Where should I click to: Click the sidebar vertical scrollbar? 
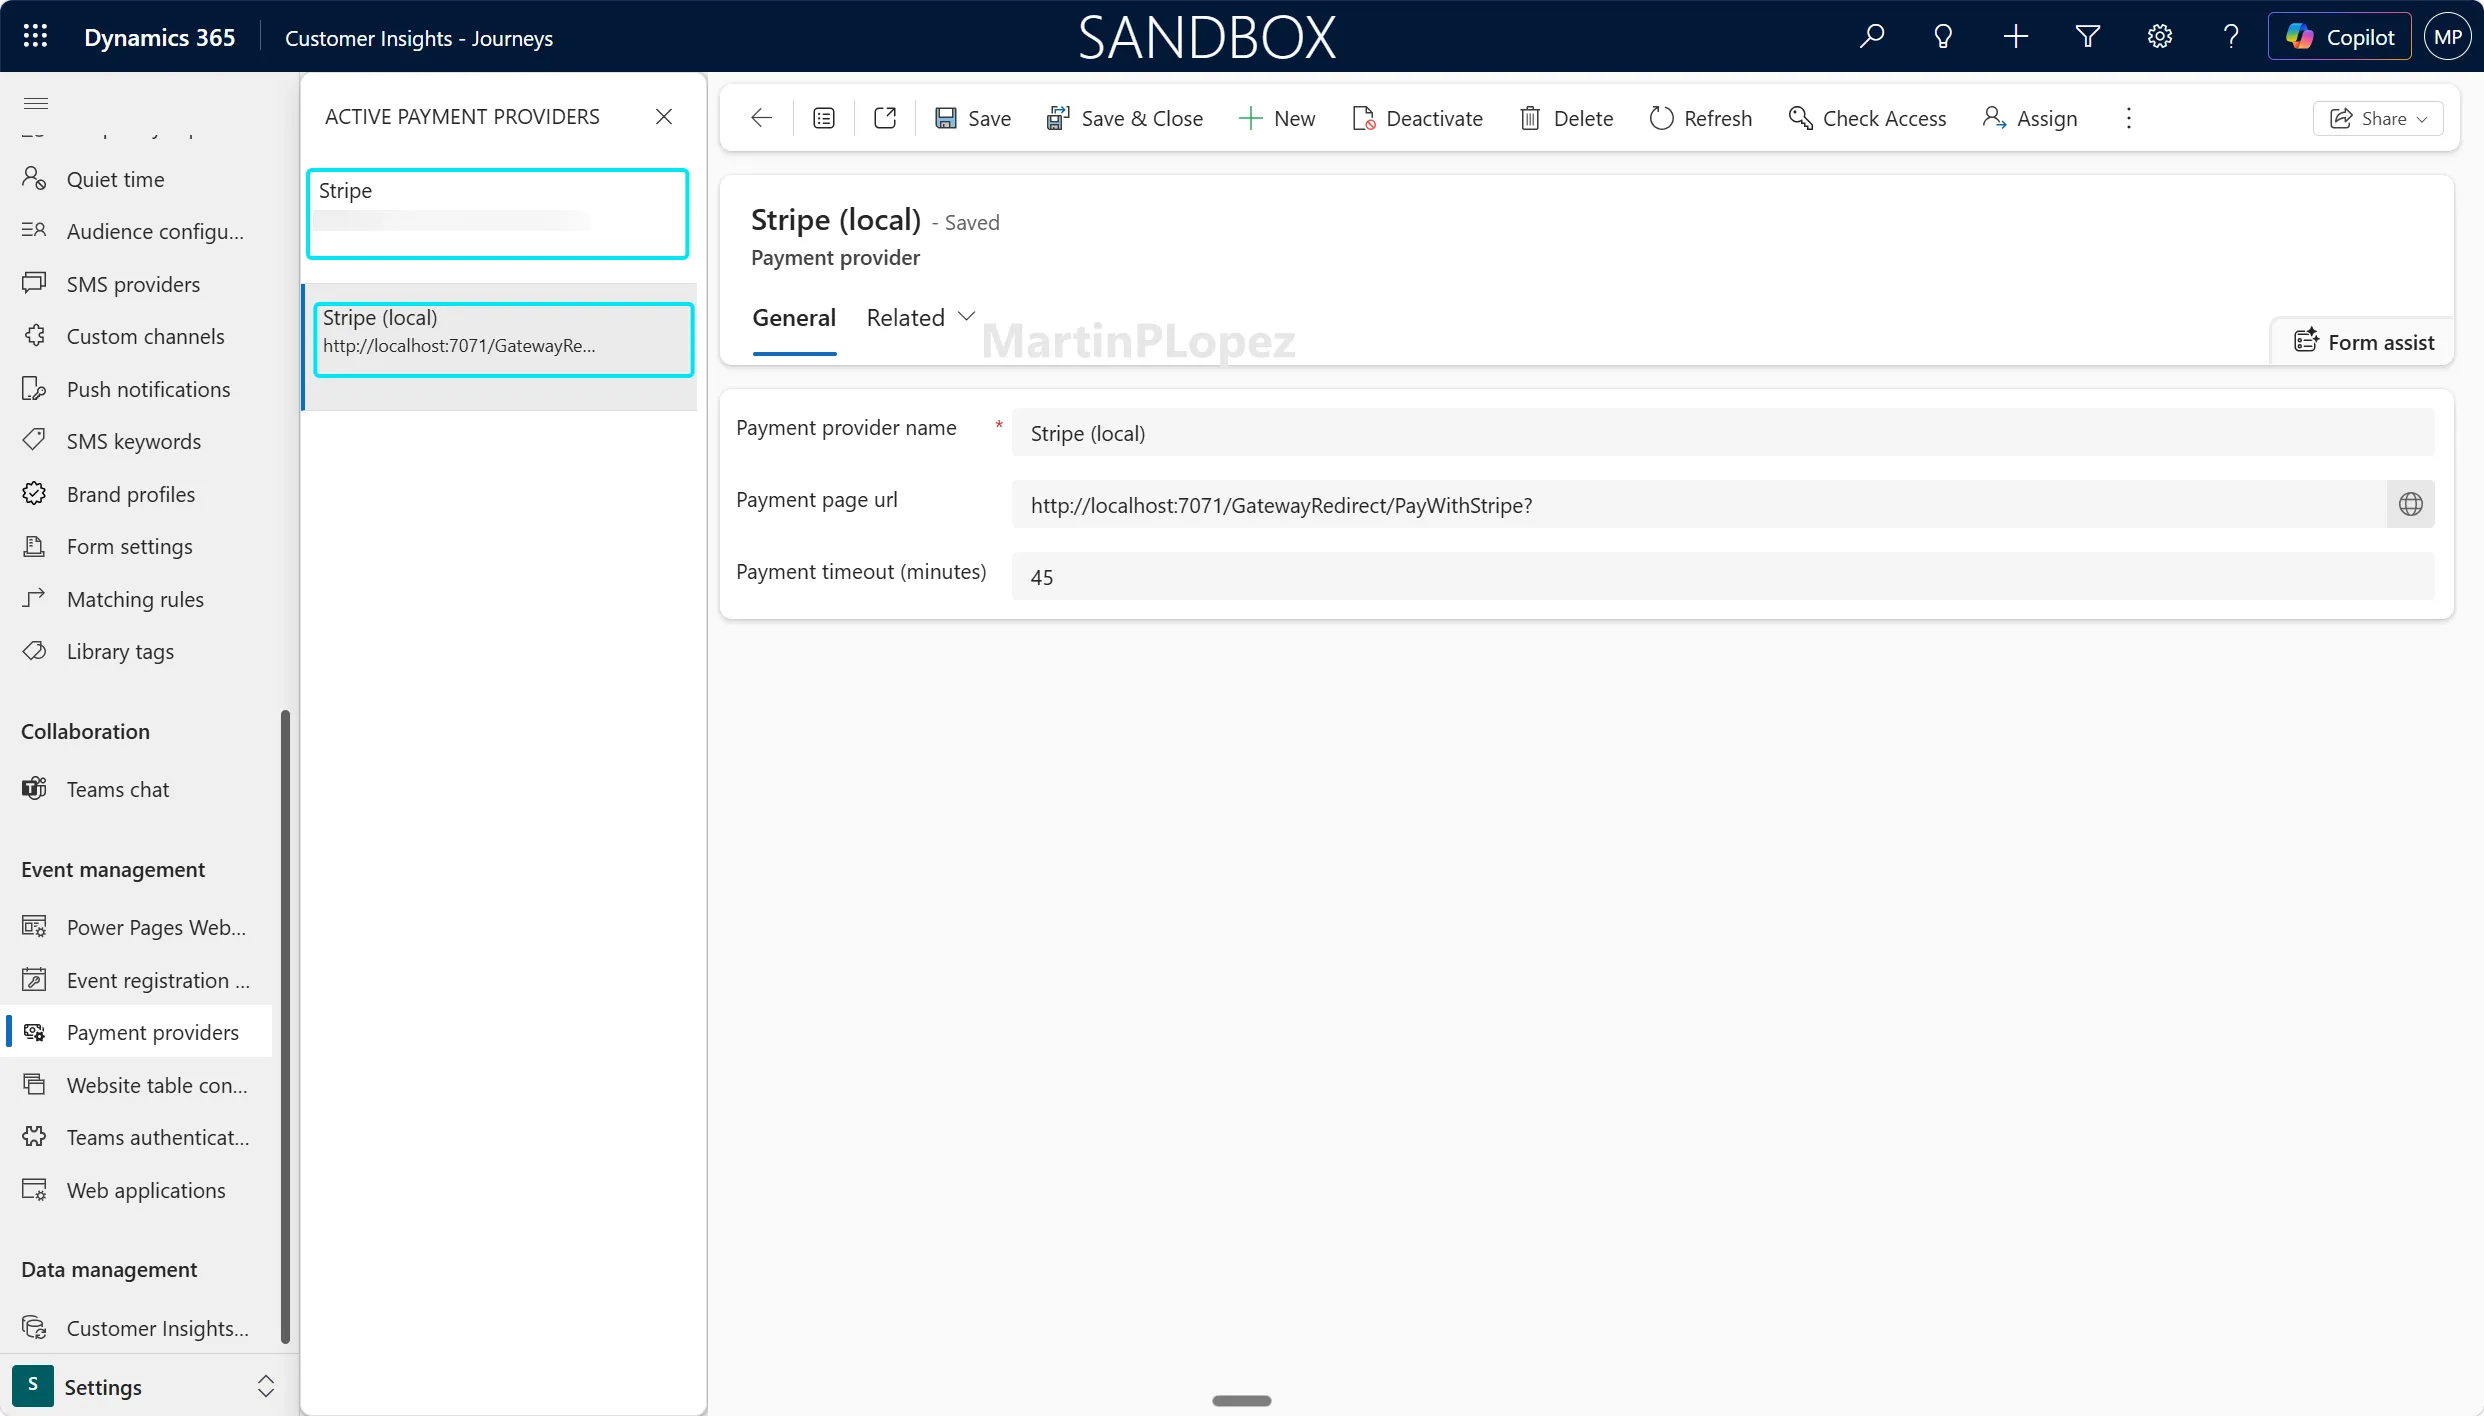(x=285, y=1025)
